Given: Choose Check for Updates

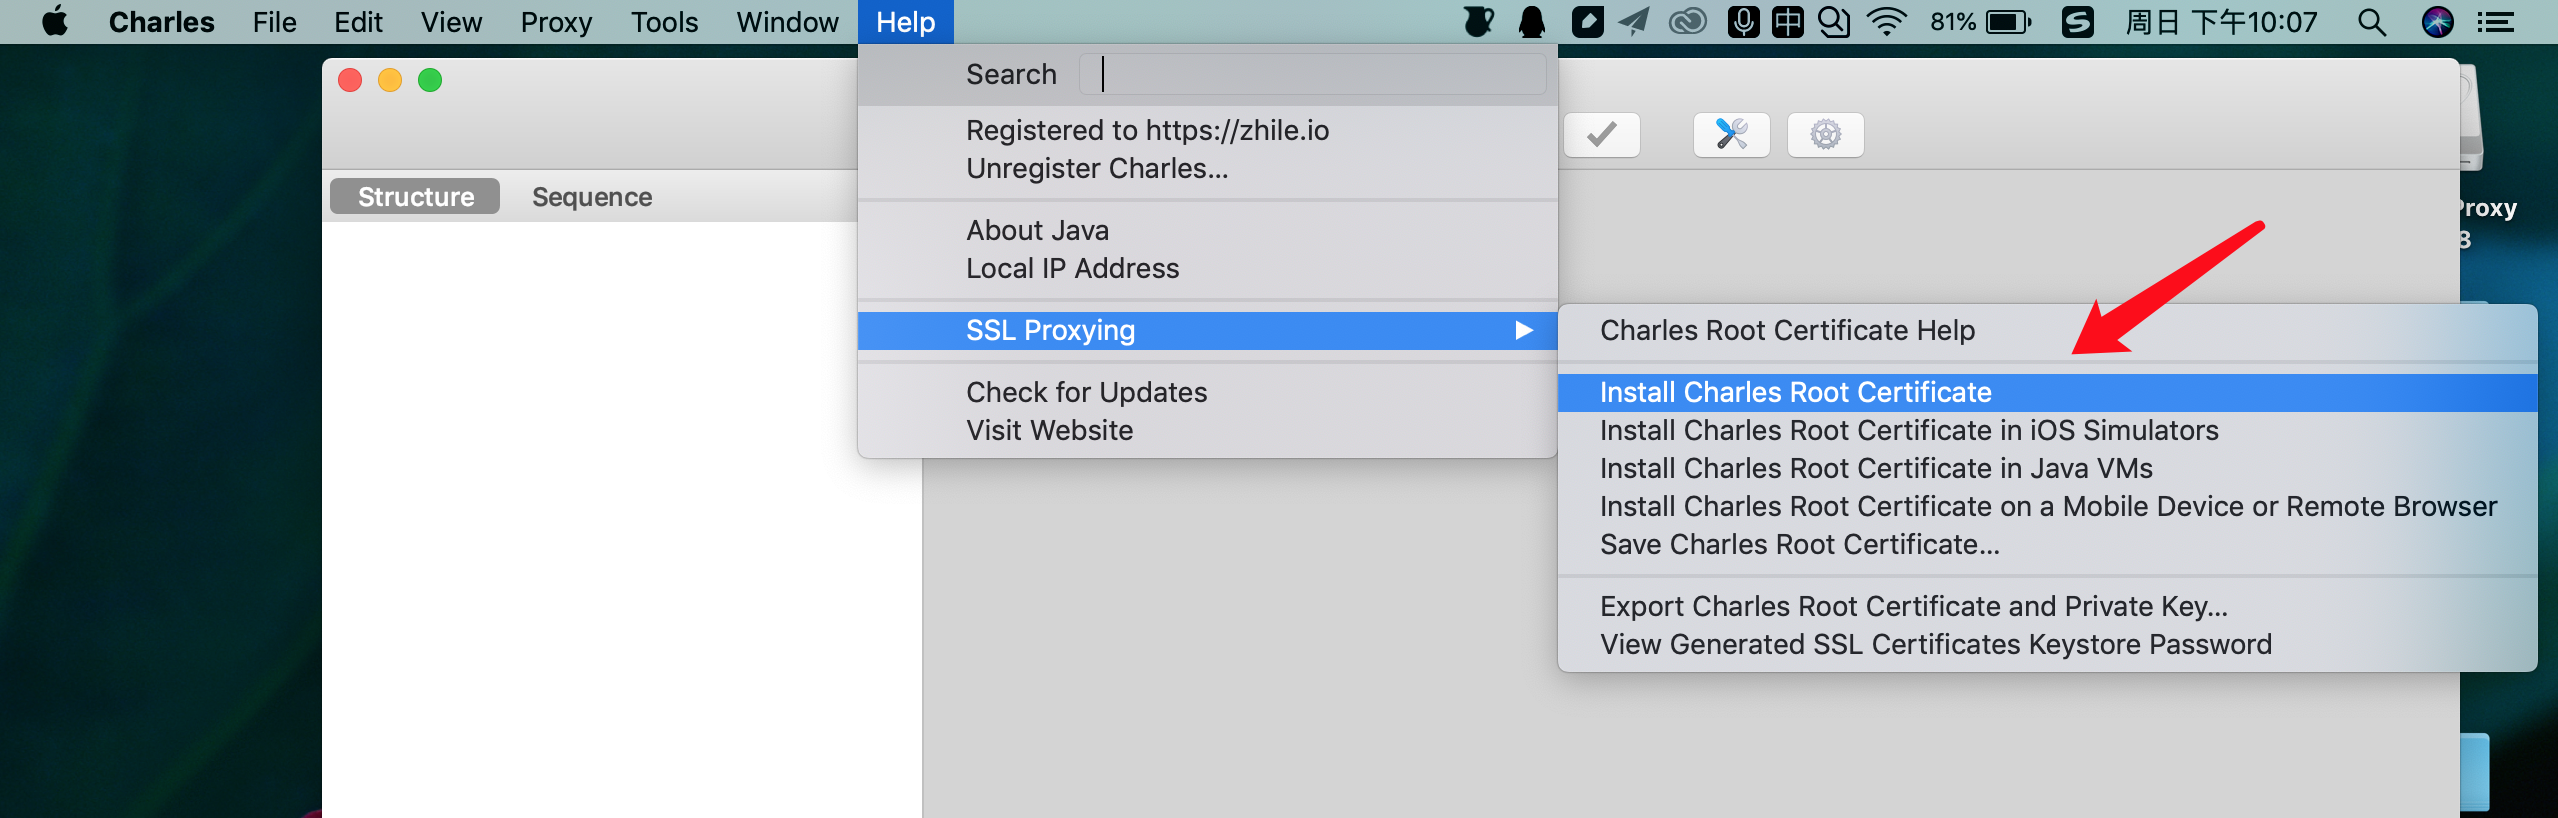Looking at the screenshot, I should [x=1208, y=392].
